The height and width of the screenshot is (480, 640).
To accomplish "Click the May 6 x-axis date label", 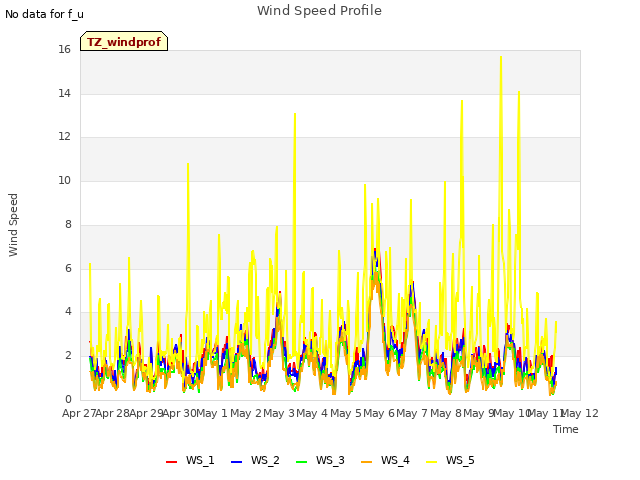I will pos(379,413).
